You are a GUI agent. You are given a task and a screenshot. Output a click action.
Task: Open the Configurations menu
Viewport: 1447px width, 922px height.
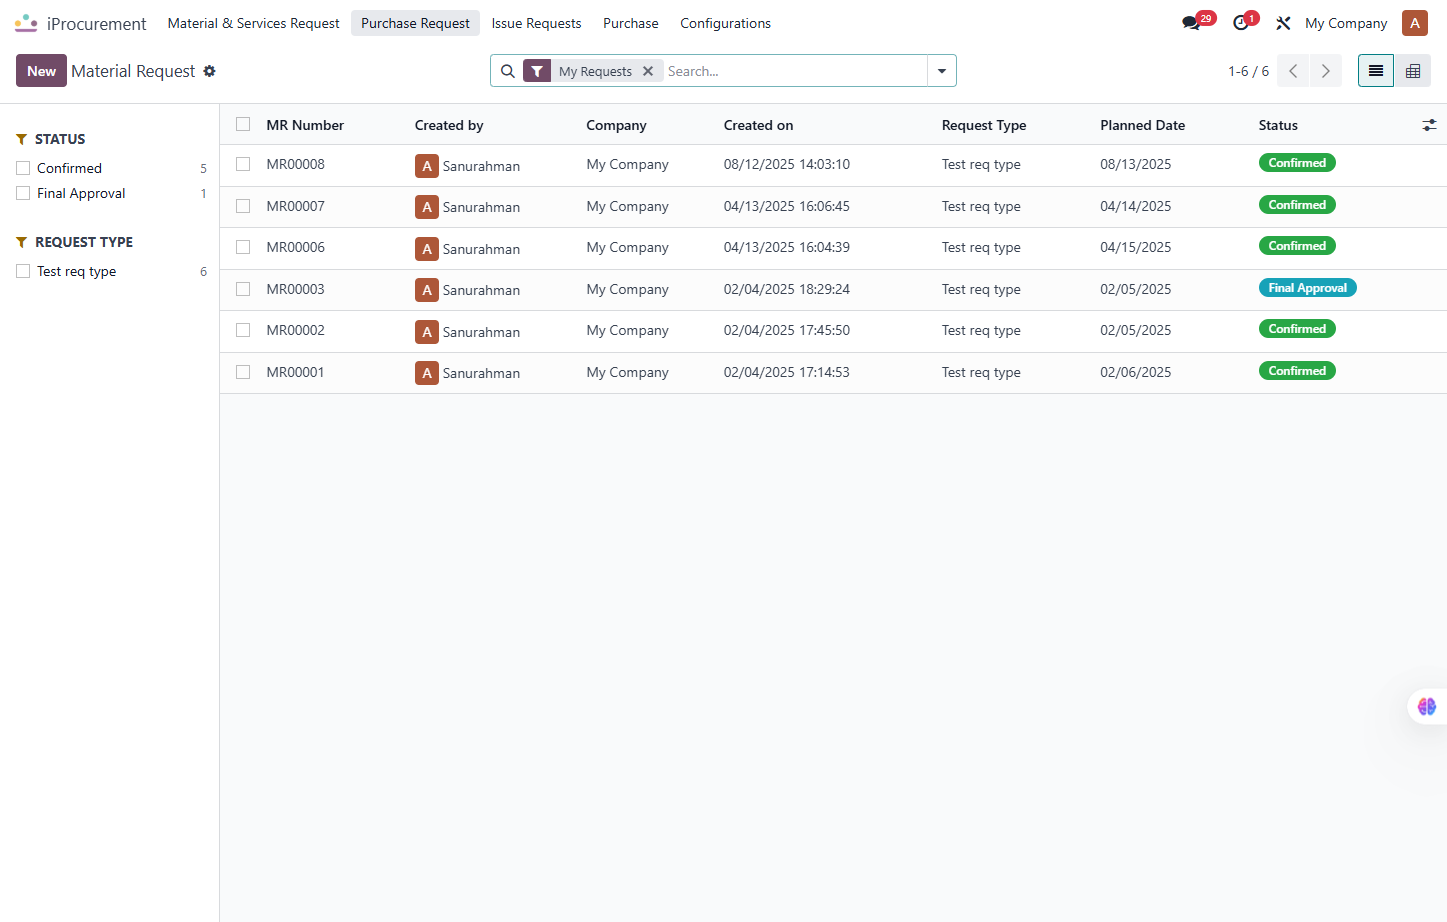click(725, 23)
